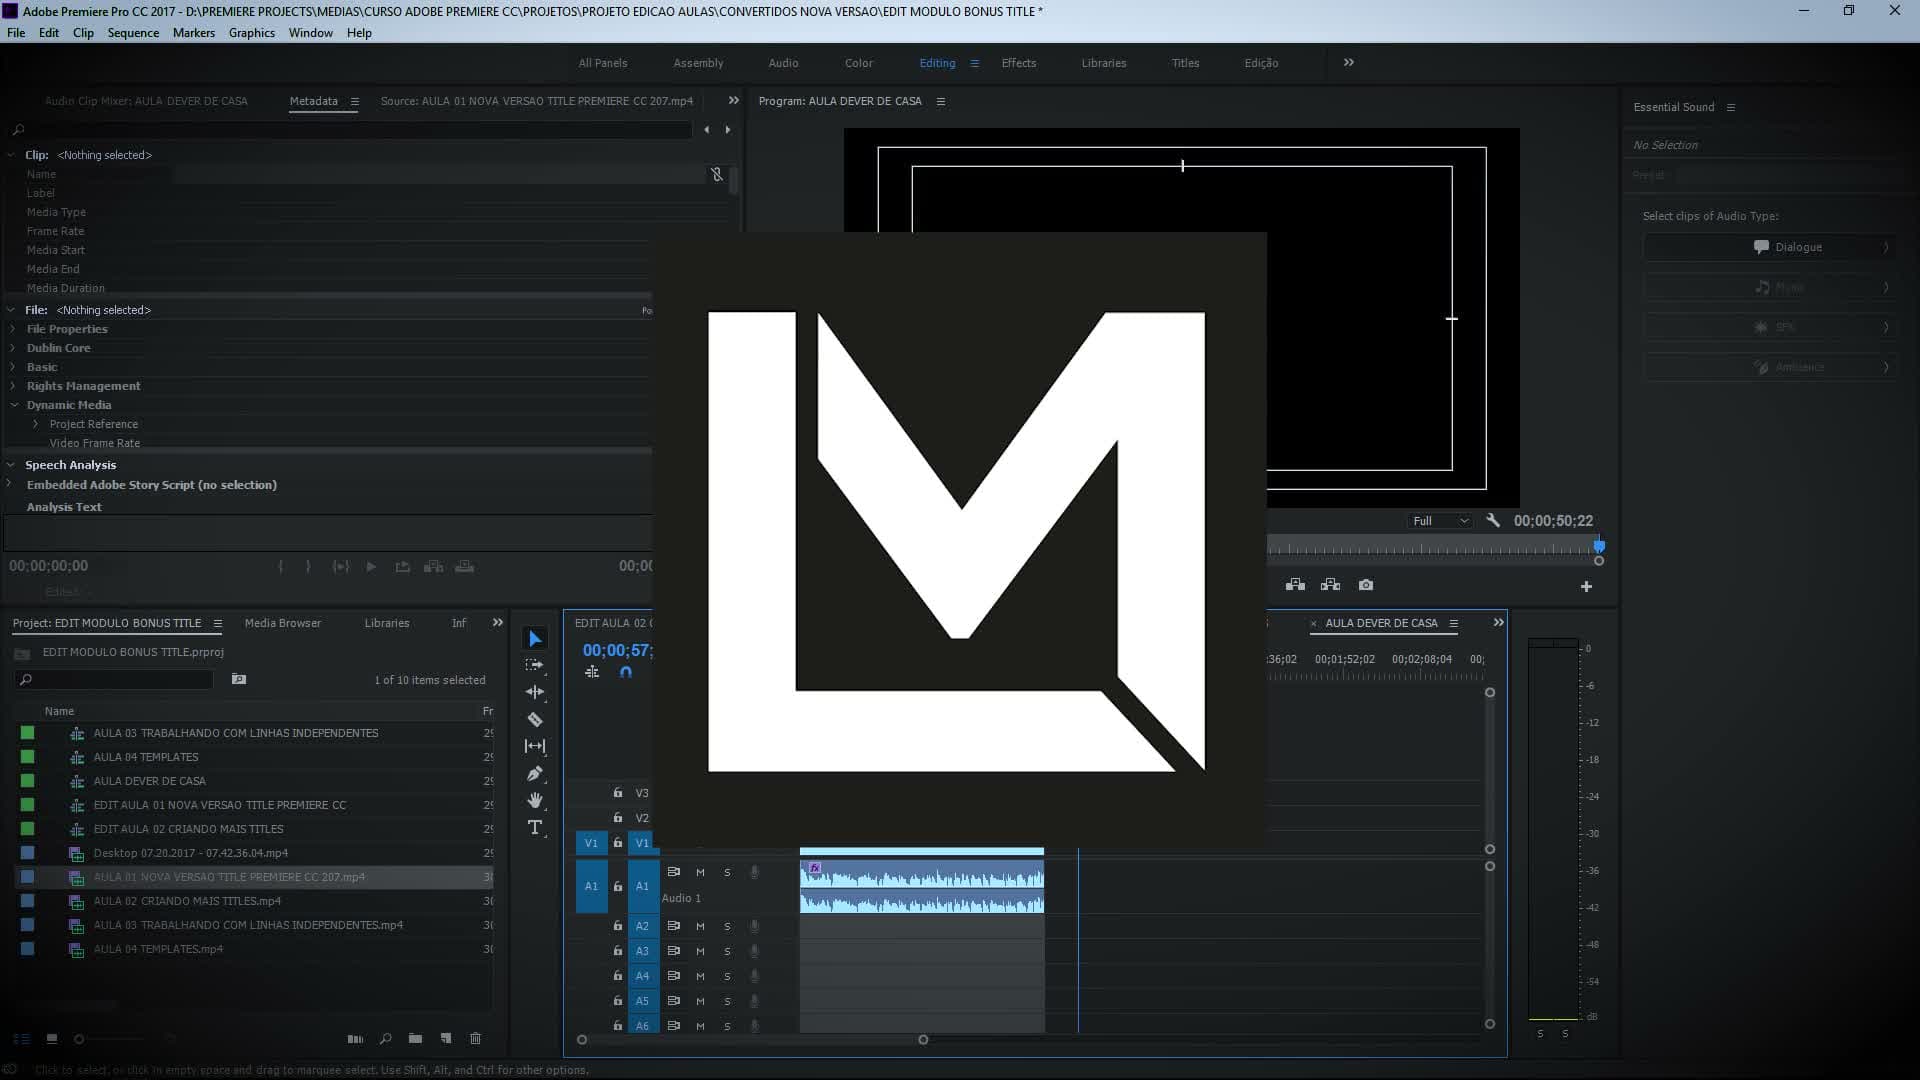
Task: Select the Ripple Edit tool
Action: (x=535, y=692)
